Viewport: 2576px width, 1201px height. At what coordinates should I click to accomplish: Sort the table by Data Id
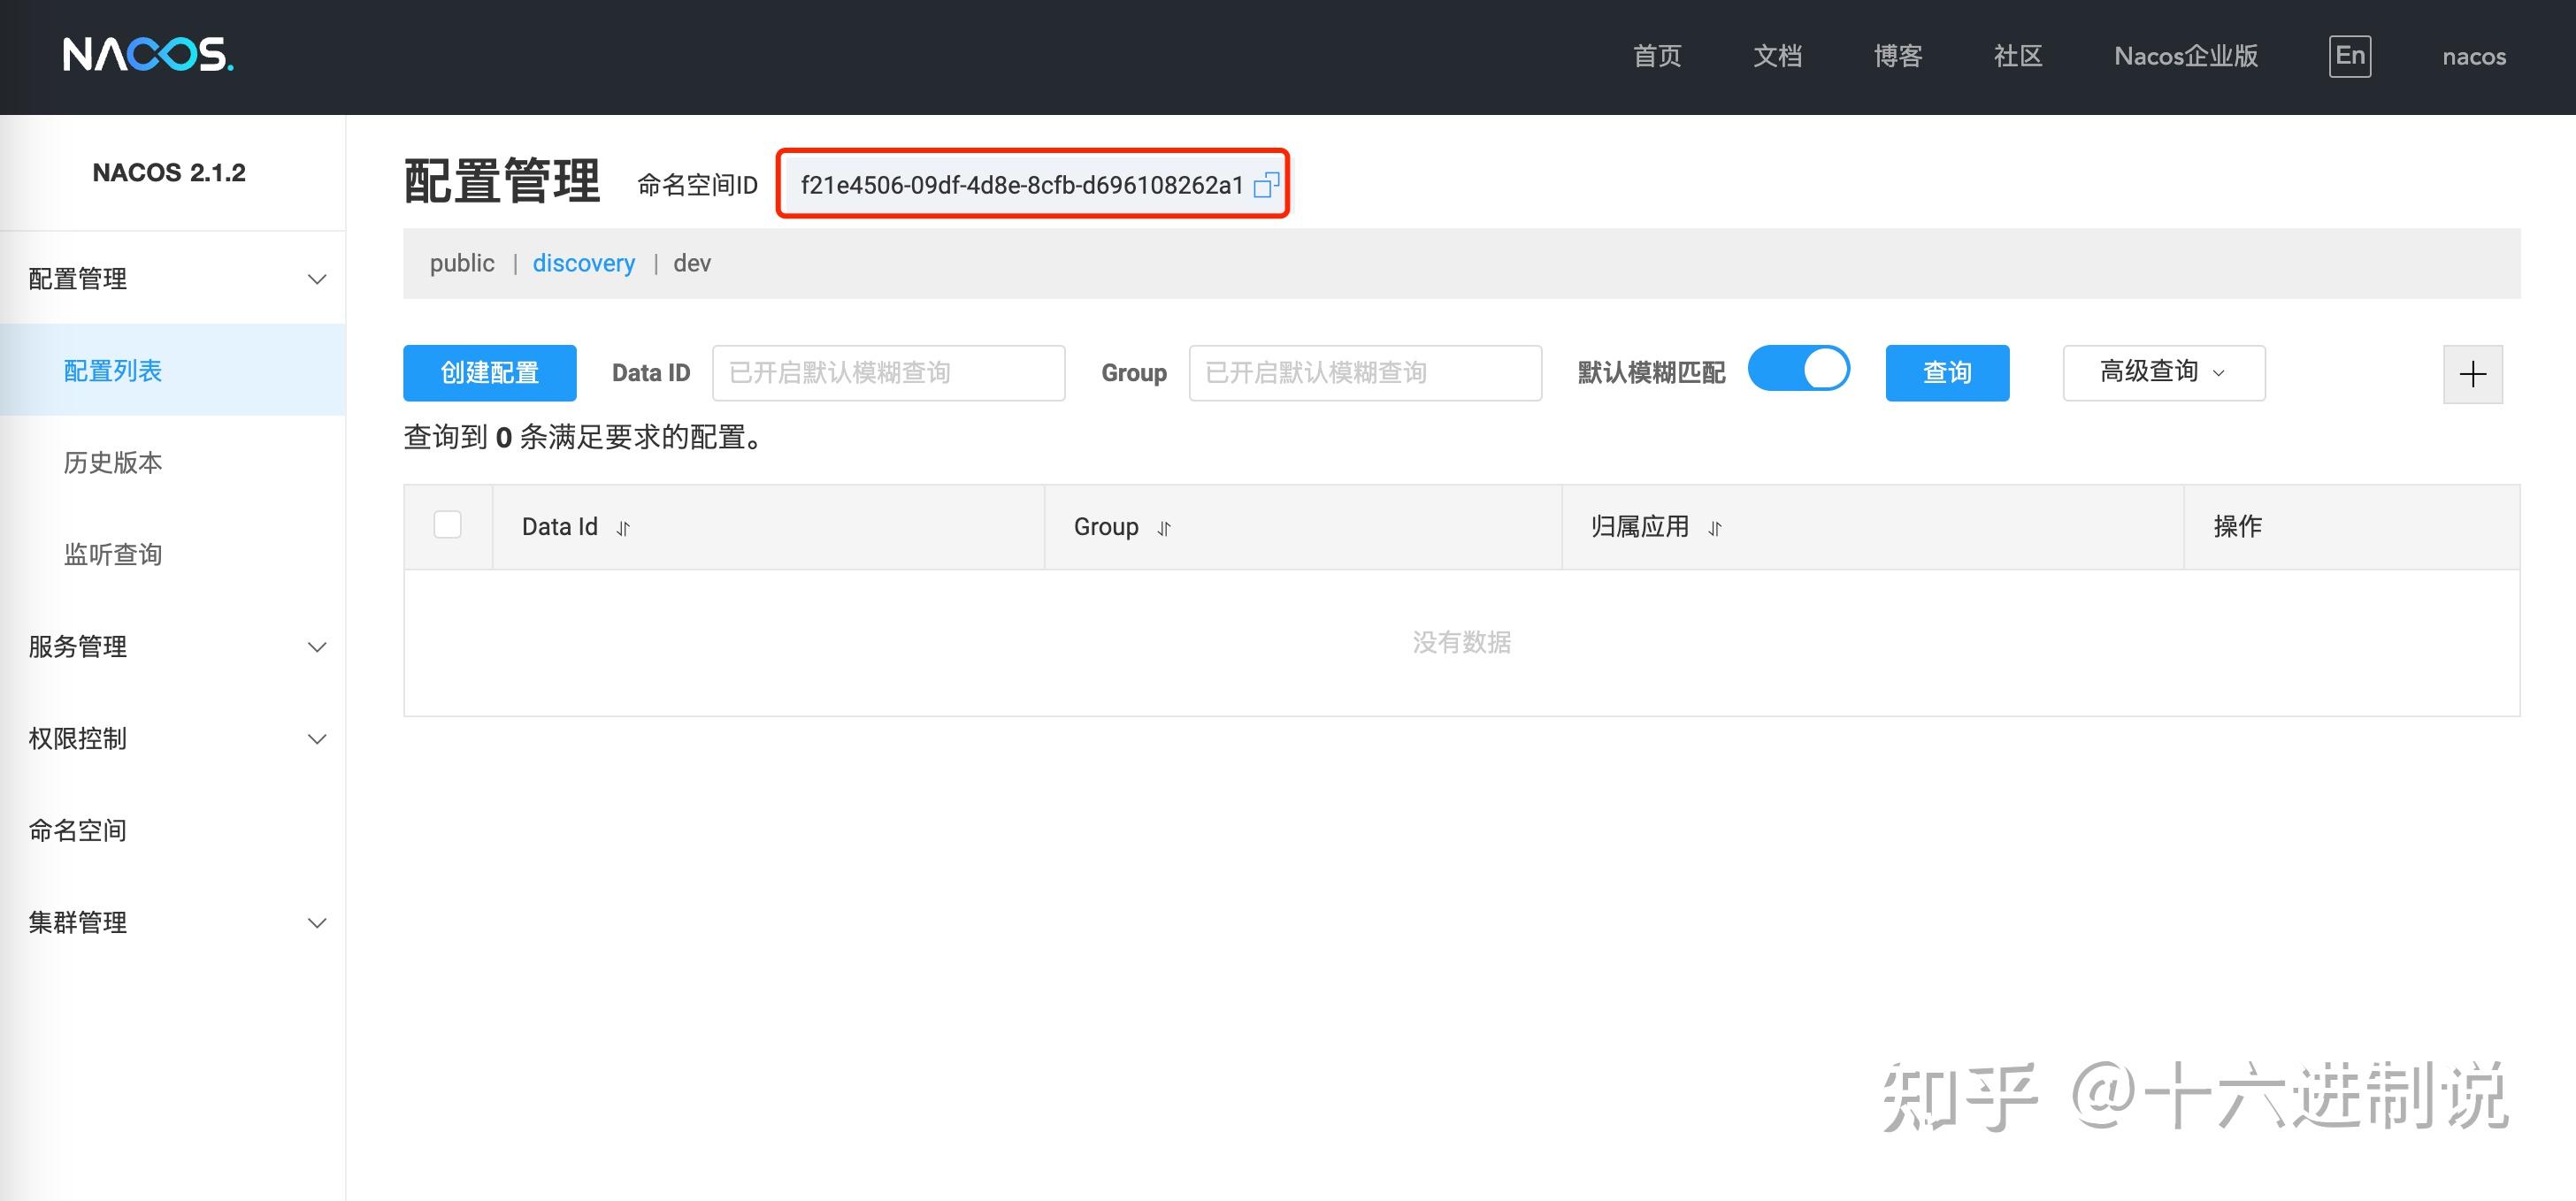(x=621, y=528)
